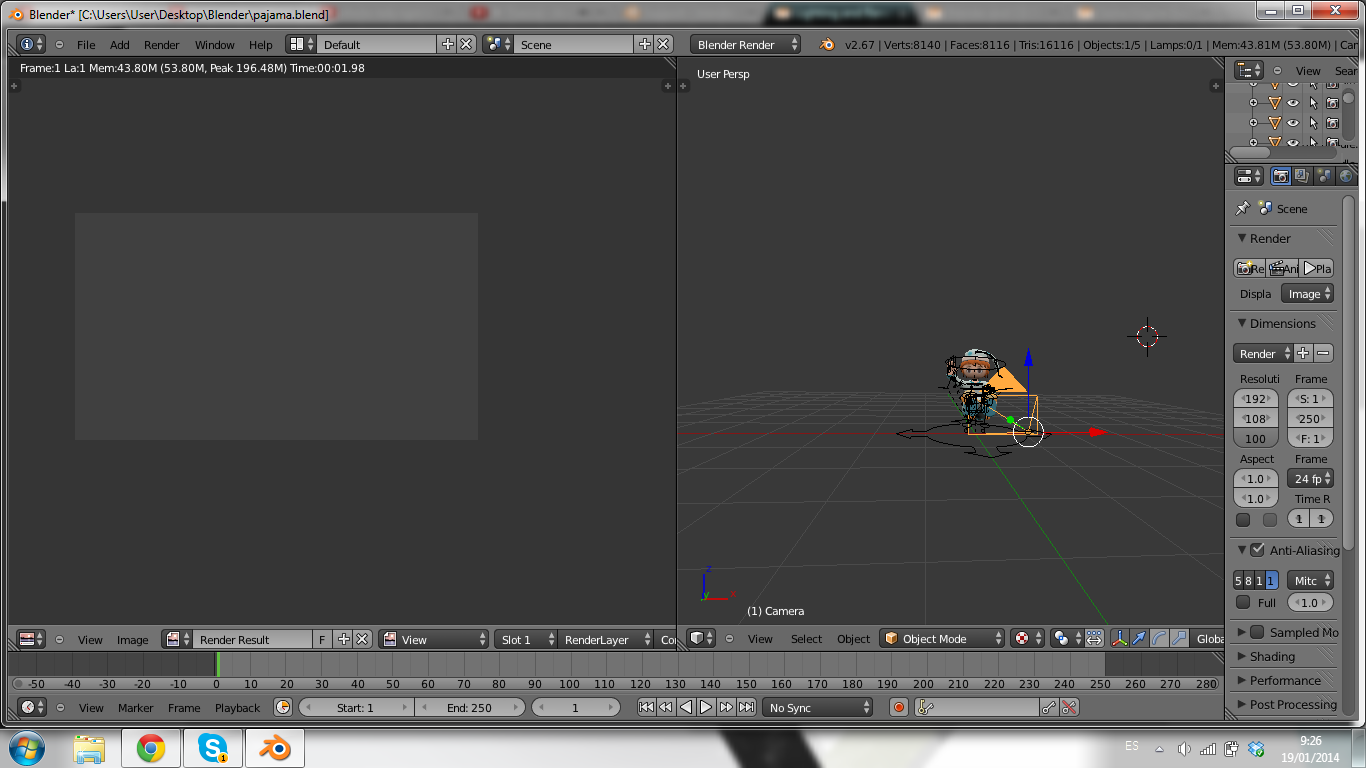
Task: Click the Start: 1 frame field
Action: click(356, 707)
